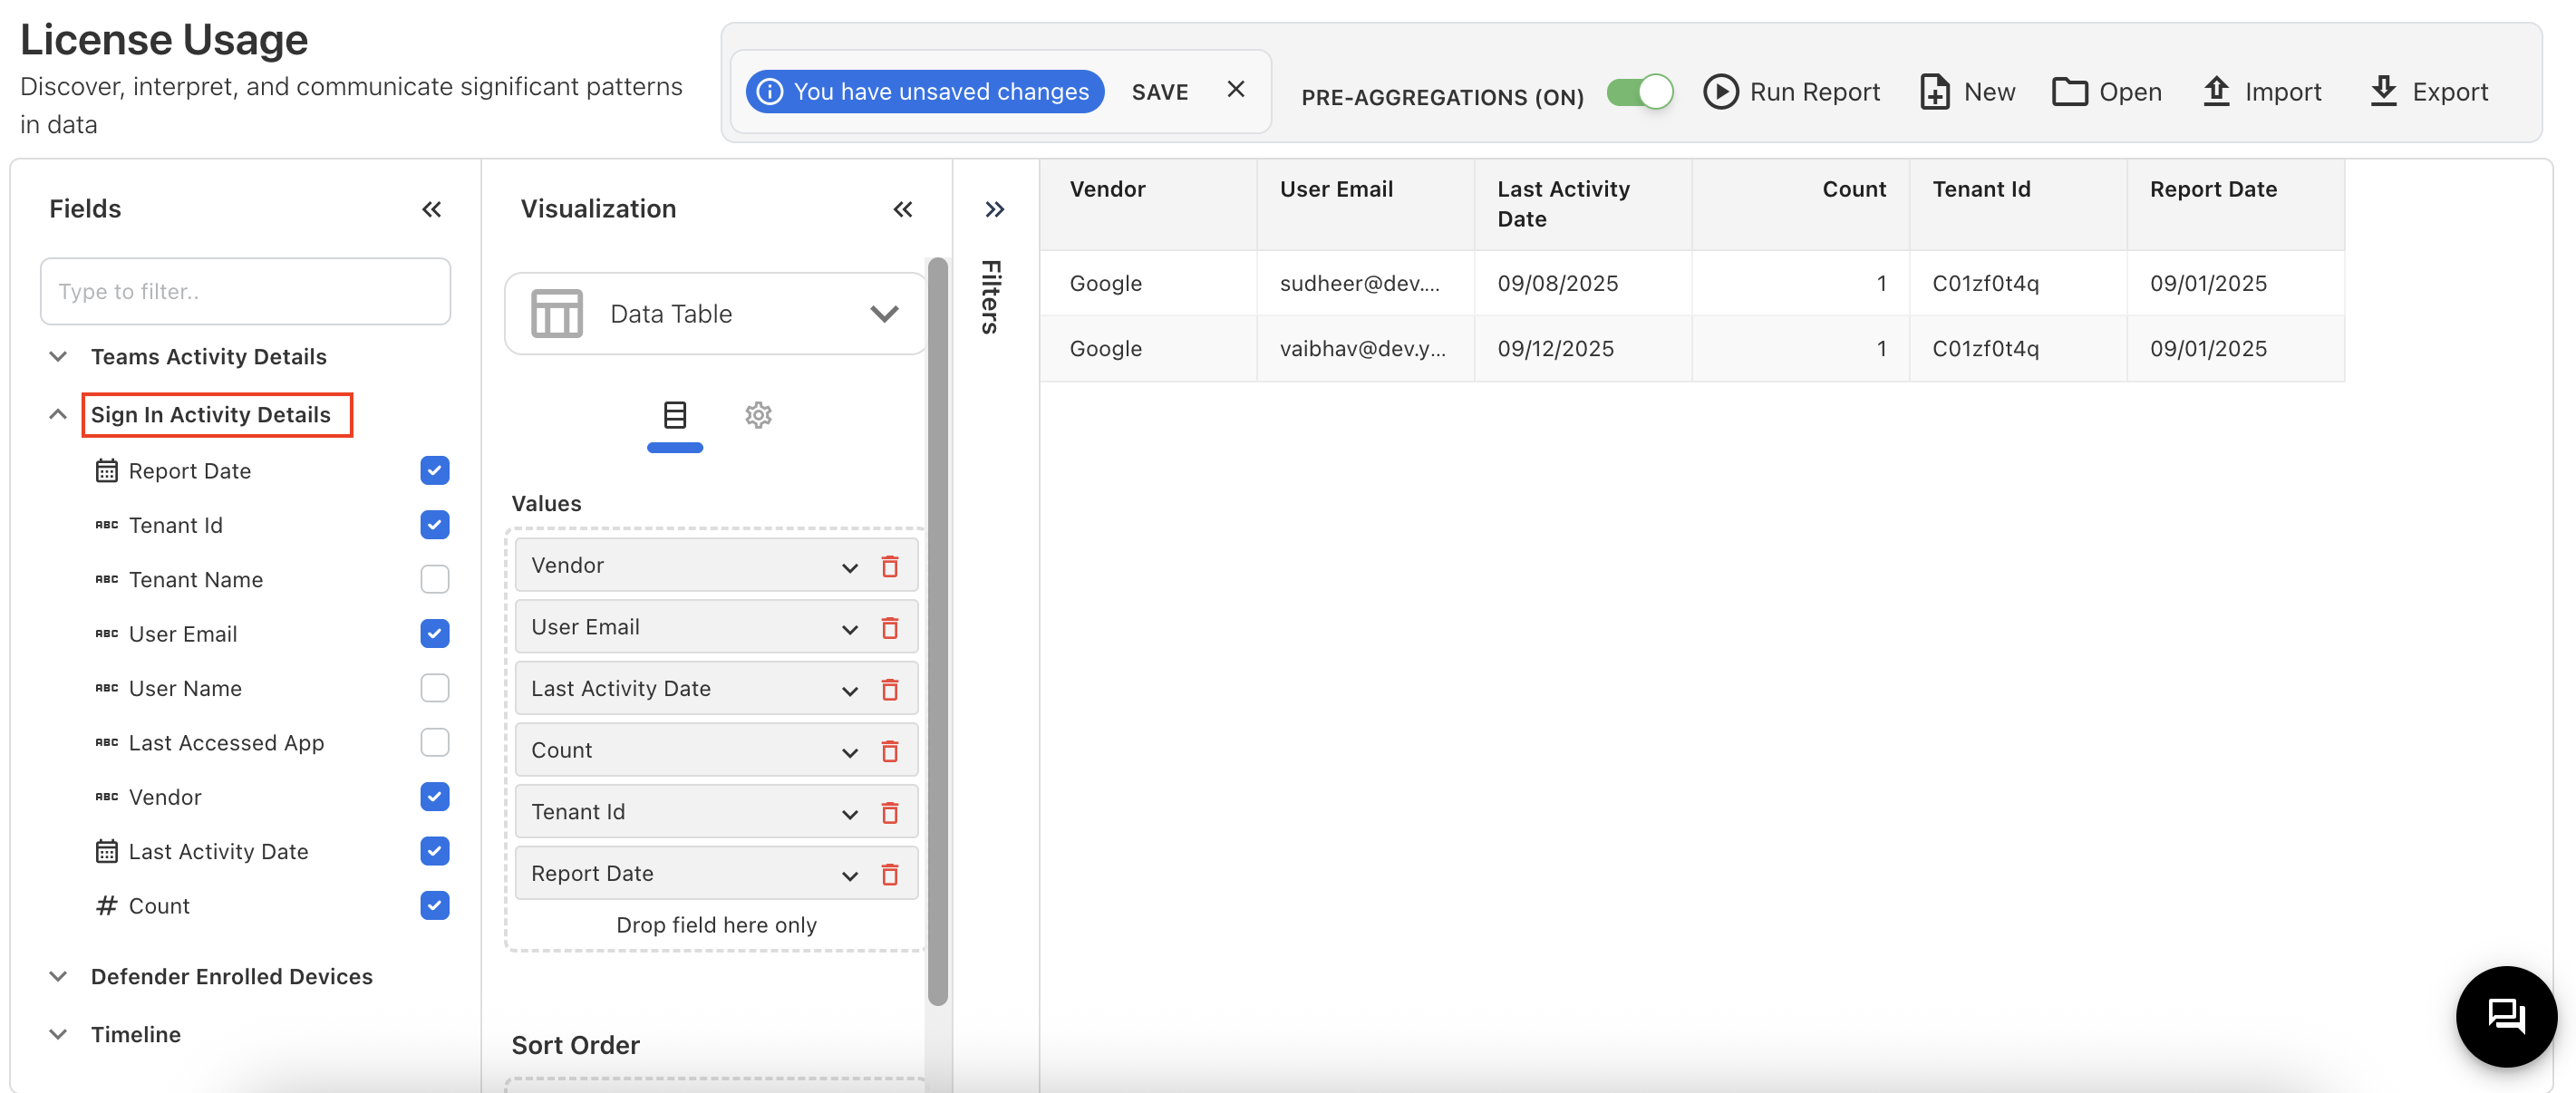Click the Run Report play icon
Viewport: 2576px width, 1093px height.
point(1722,91)
